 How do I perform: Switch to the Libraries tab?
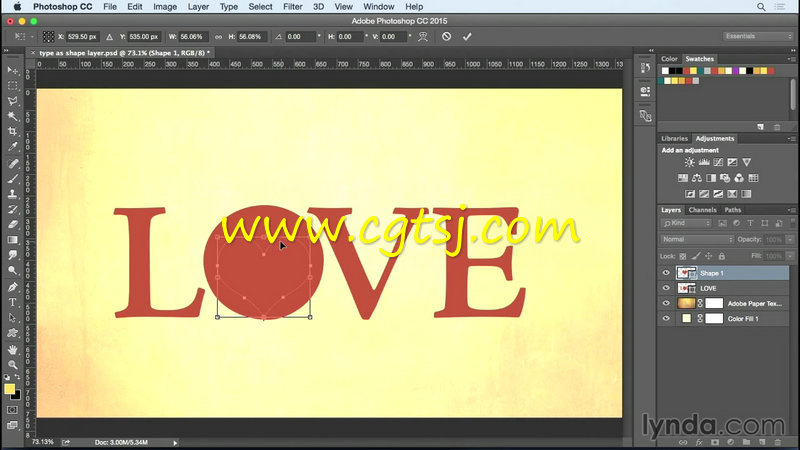click(674, 138)
